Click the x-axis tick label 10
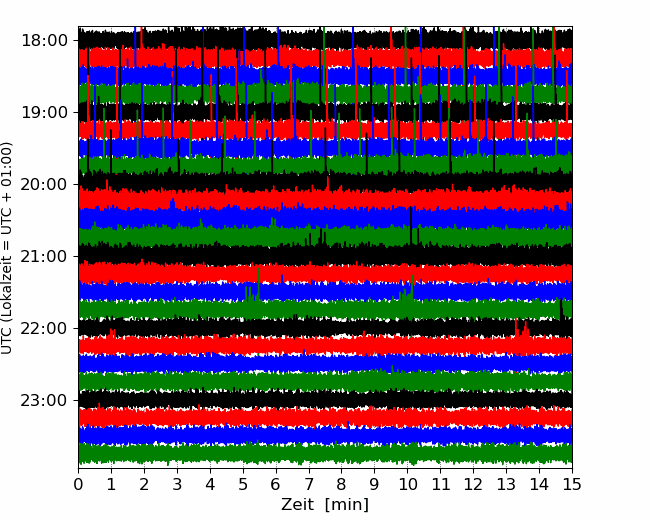The width and height of the screenshot is (650, 520). 407,484
